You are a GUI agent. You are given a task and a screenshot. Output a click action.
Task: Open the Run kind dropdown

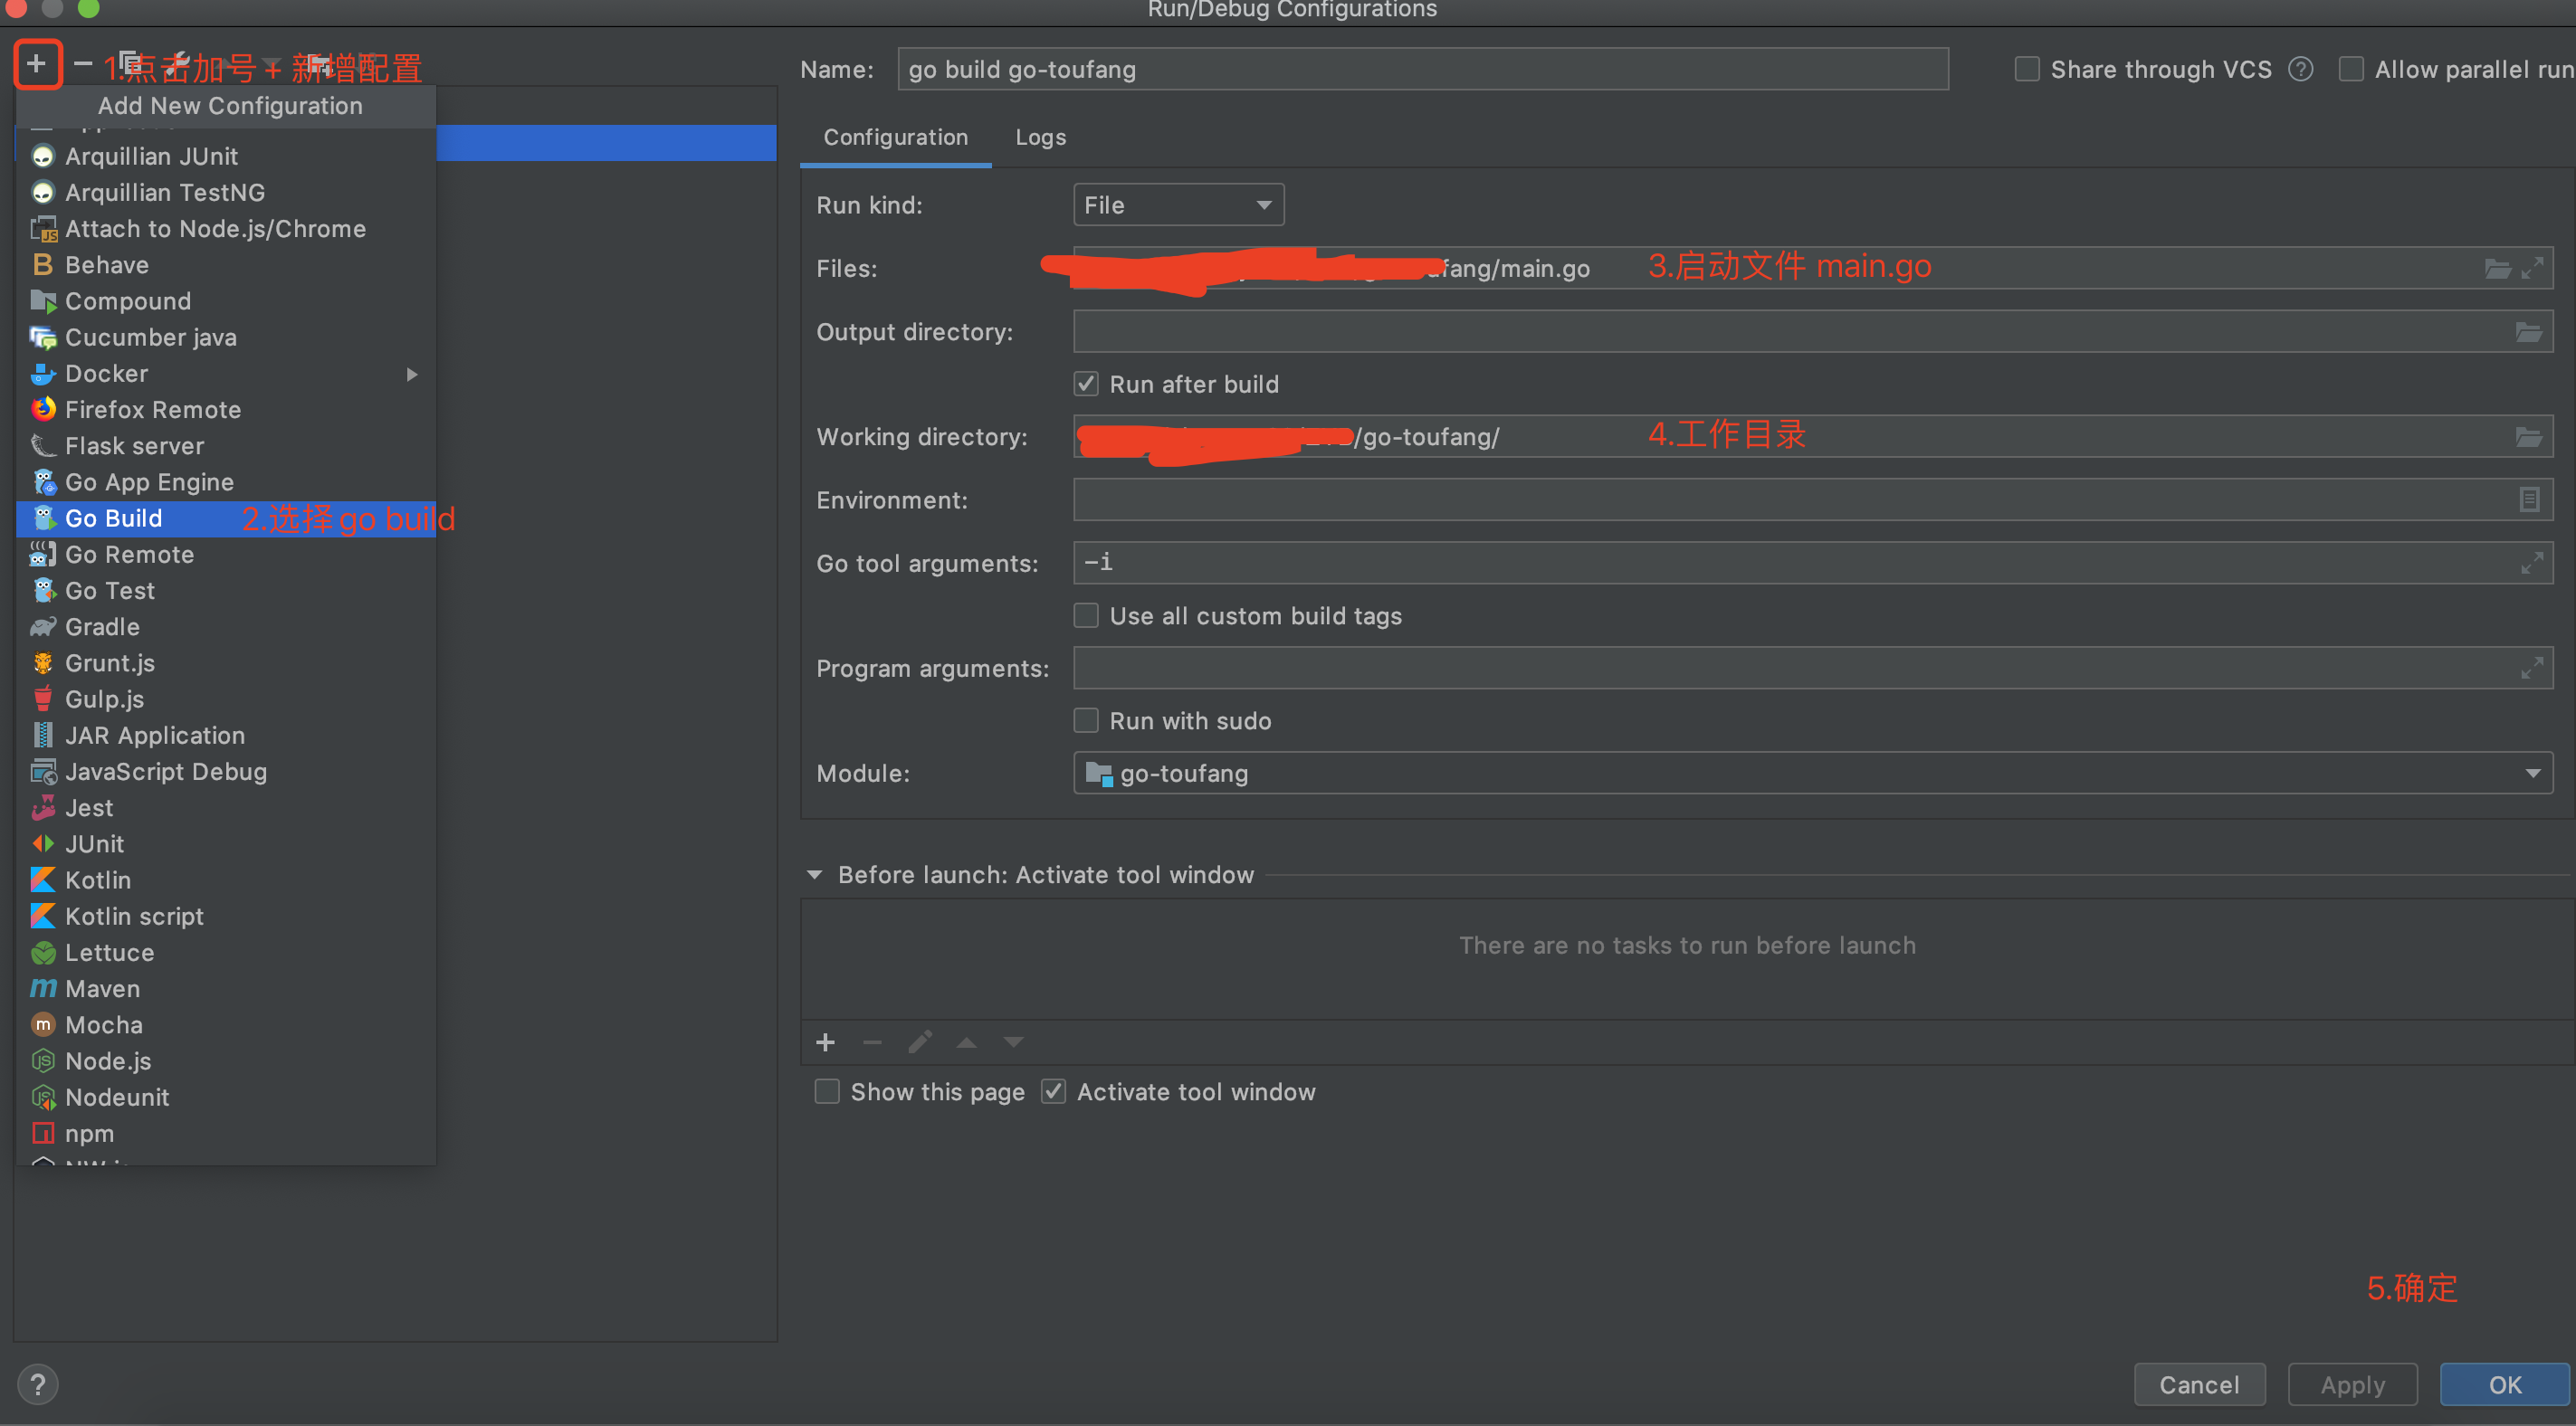click(x=1177, y=205)
